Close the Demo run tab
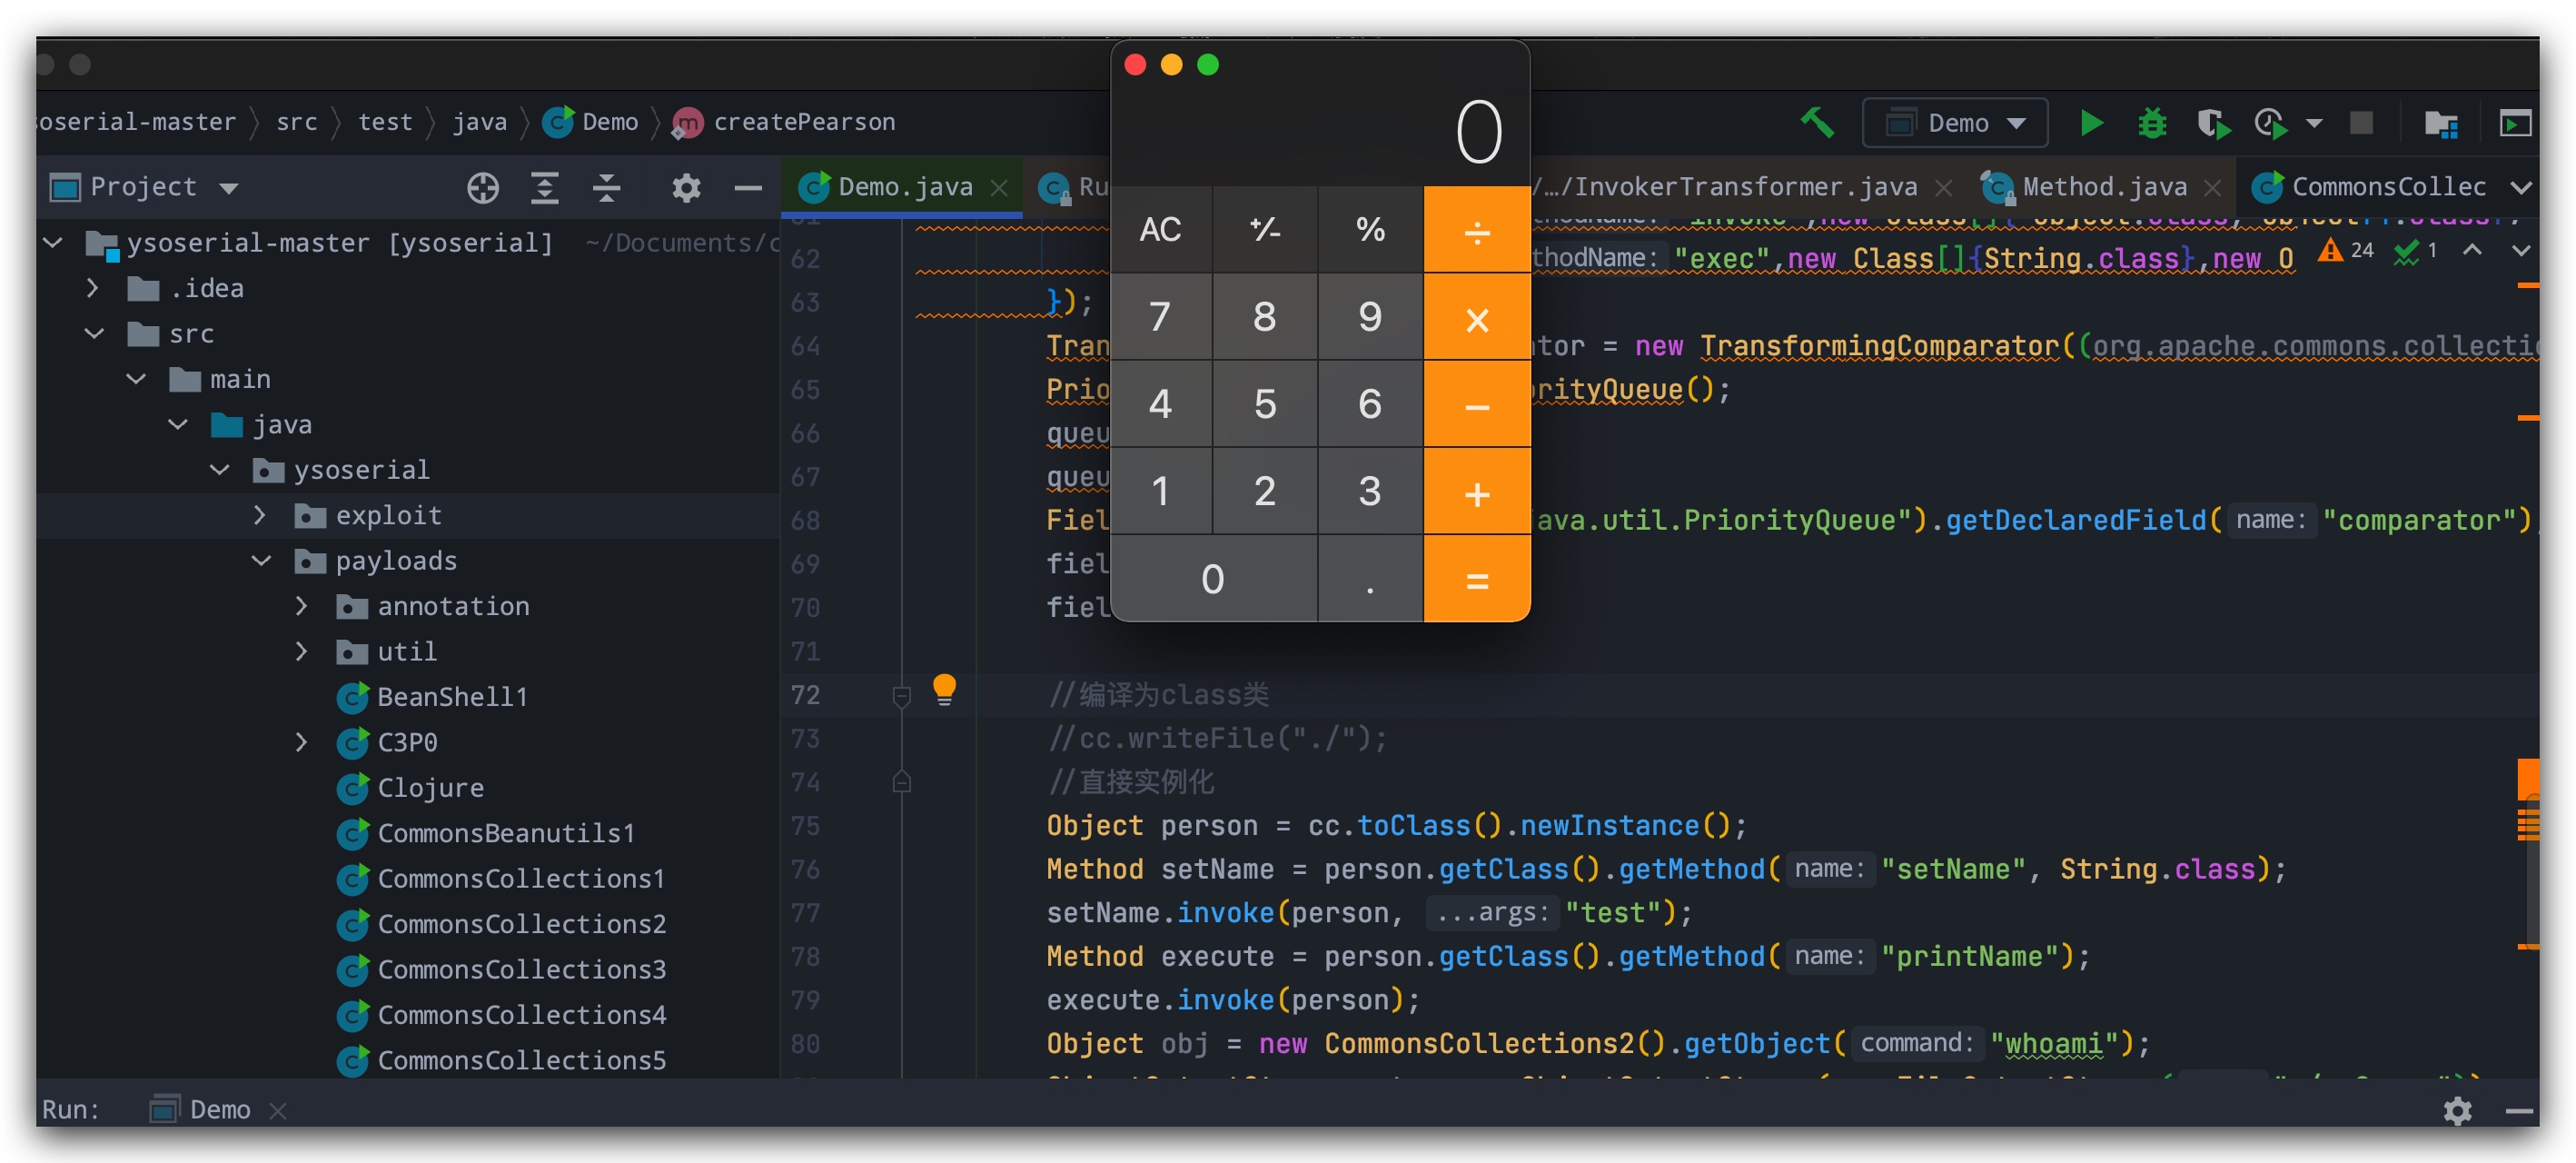The image size is (2576, 1163). pyautogui.click(x=279, y=1111)
